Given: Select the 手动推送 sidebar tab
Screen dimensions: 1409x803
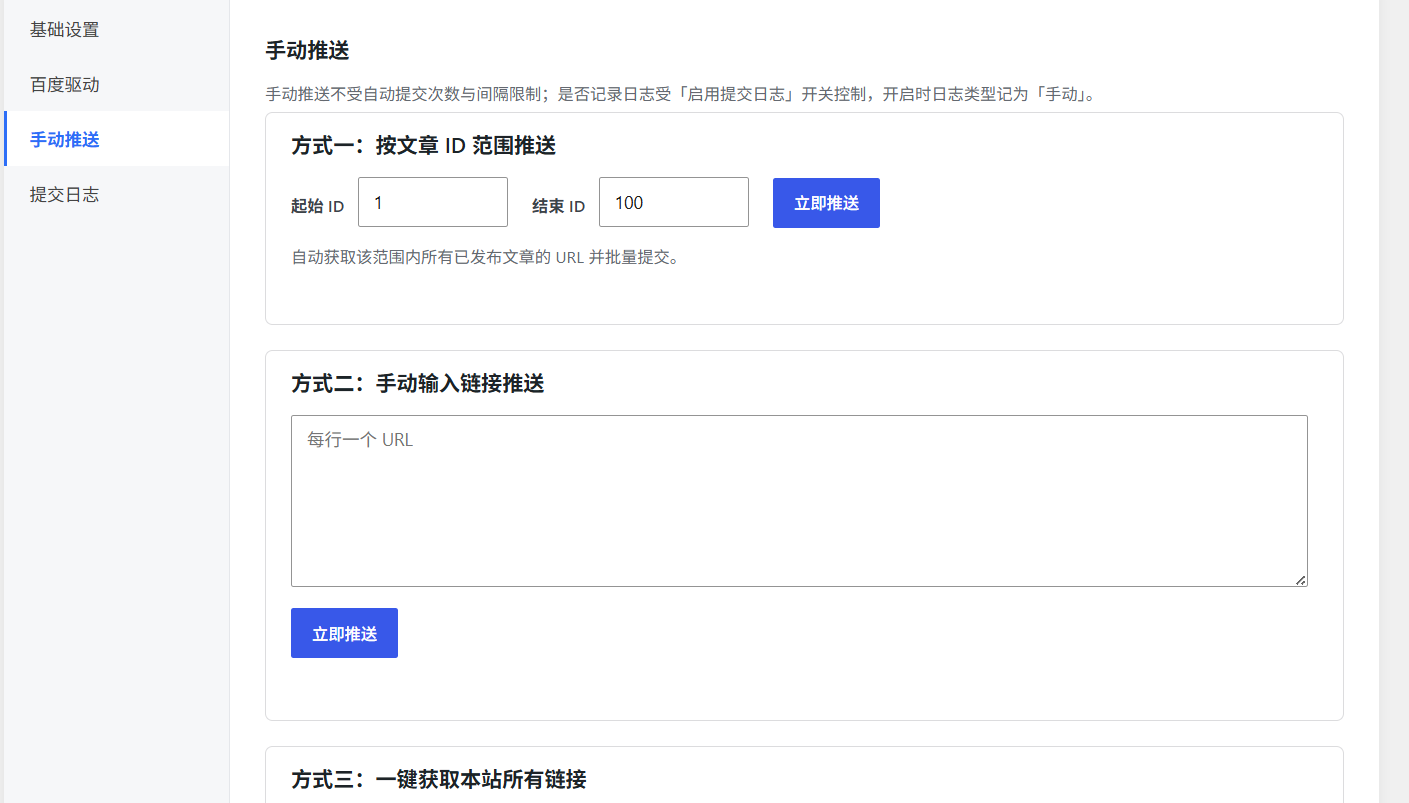Looking at the screenshot, I should coord(117,140).
